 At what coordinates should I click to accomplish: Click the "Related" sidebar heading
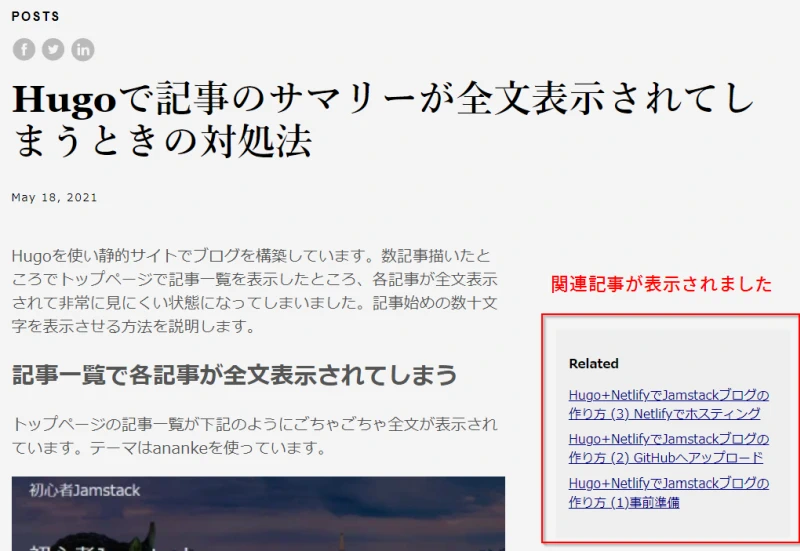pyautogui.click(x=594, y=364)
